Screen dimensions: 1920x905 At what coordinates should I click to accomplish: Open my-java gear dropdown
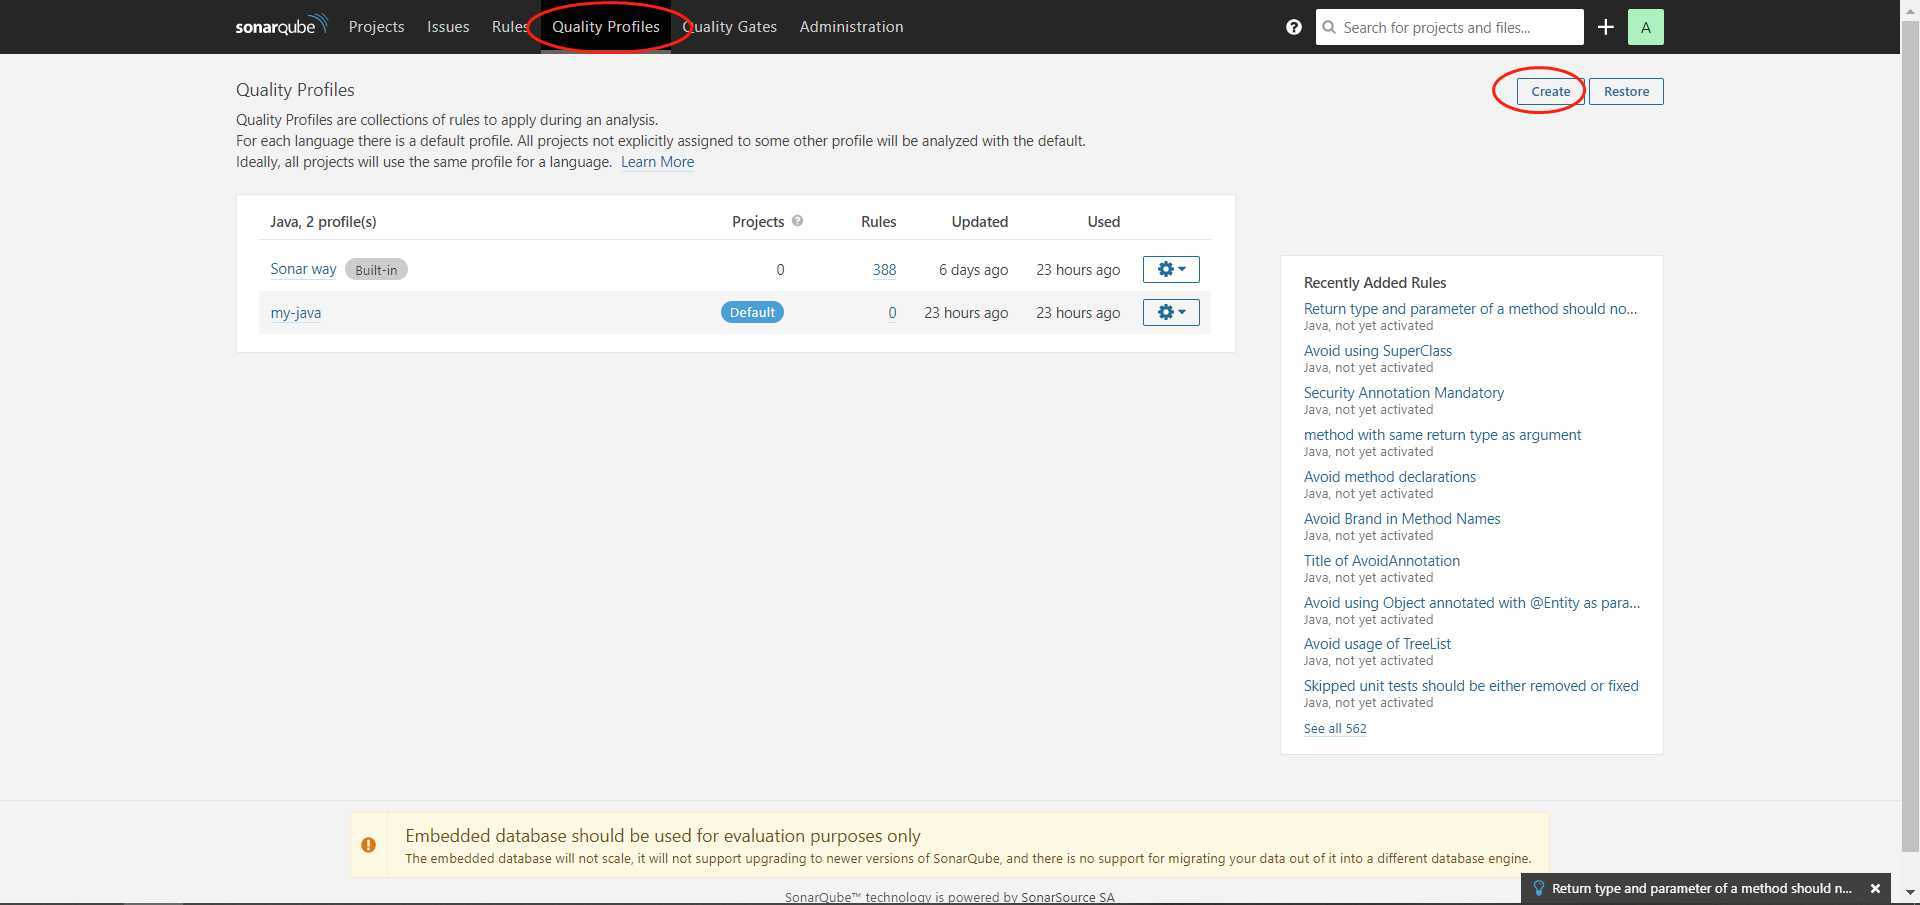[x=1171, y=312]
